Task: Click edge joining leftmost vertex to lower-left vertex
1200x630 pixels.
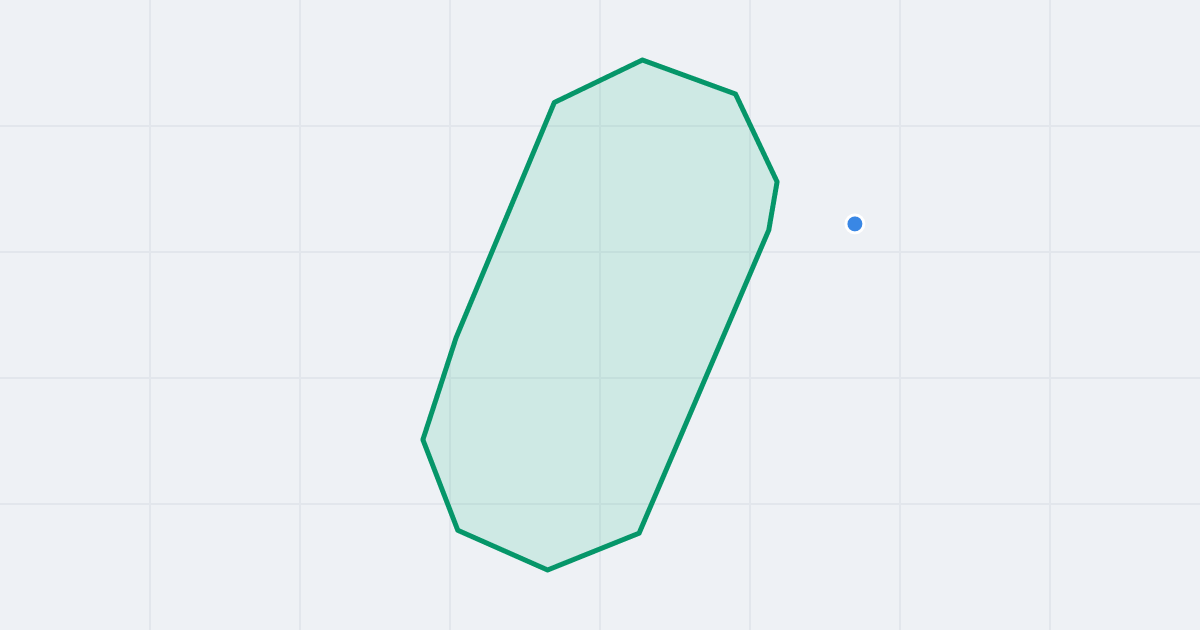Action: 440,485
